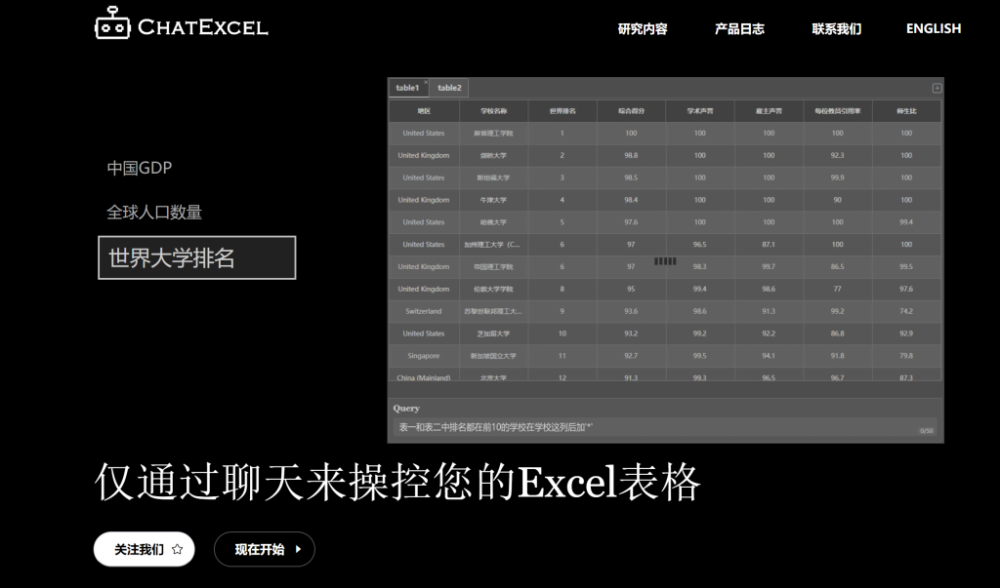
Task: Click the 斯坦福大学 cell
Action: tap(494, 178)
